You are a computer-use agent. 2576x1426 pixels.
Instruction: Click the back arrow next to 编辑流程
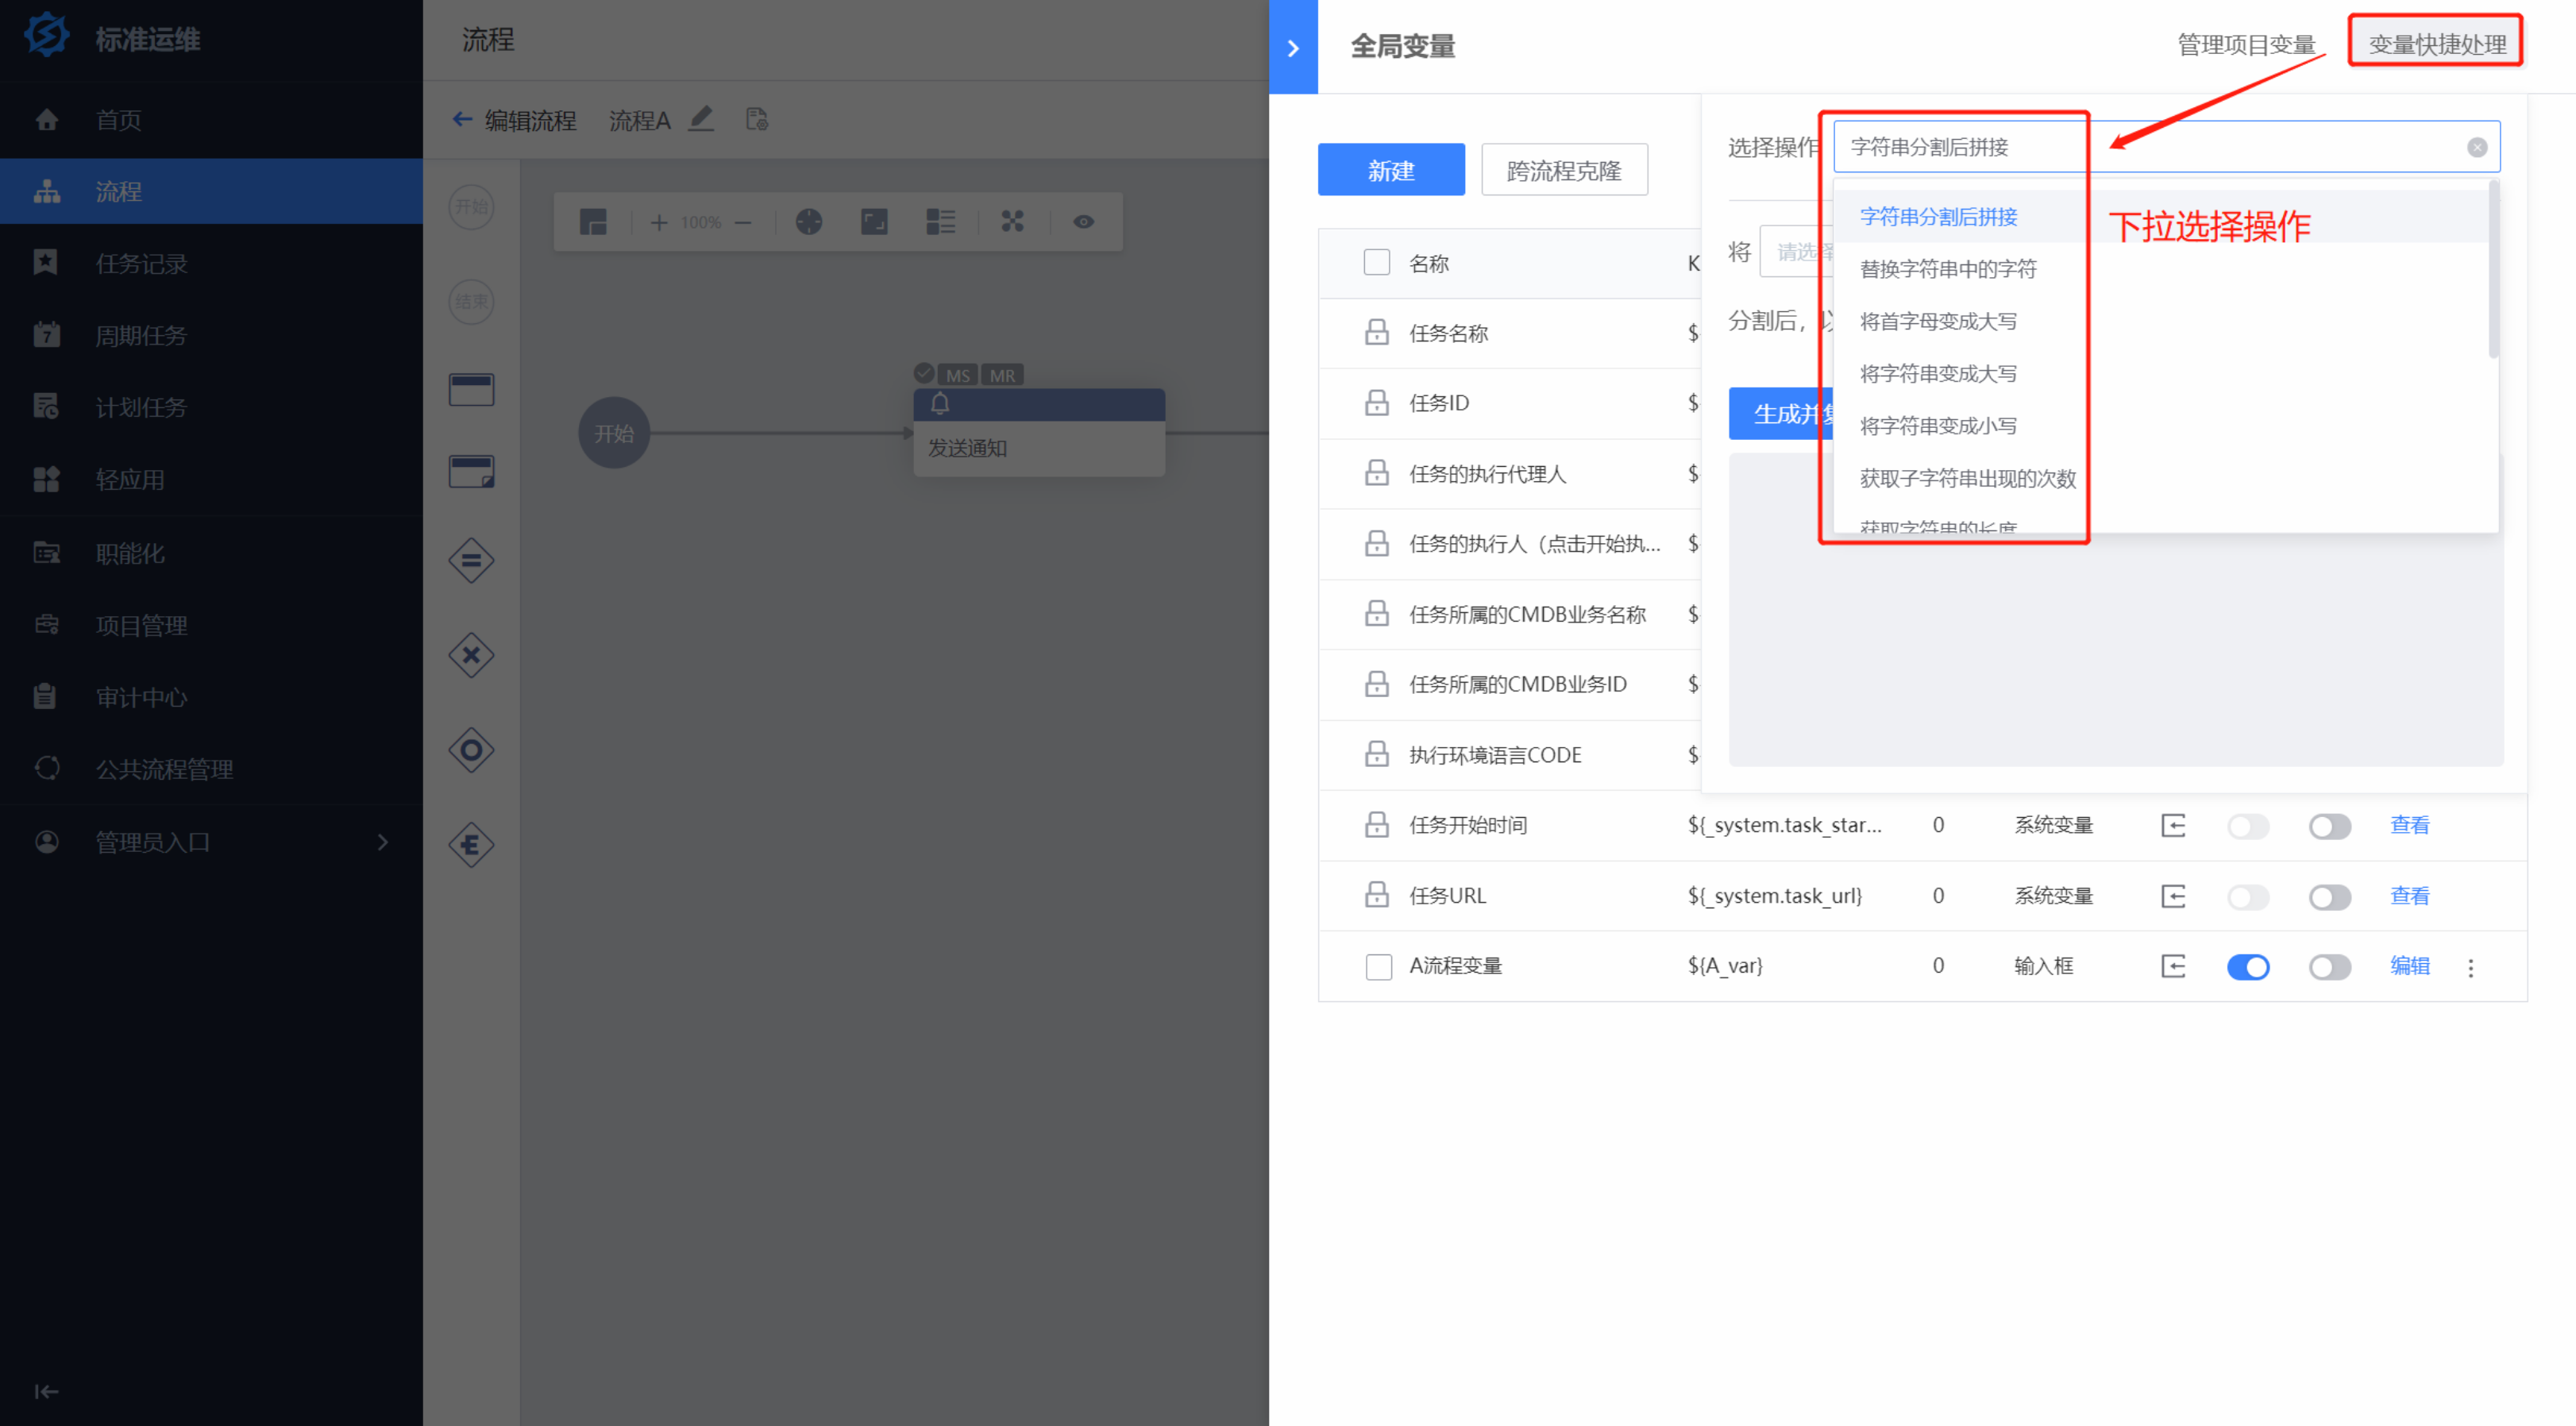tap(461, 120)
